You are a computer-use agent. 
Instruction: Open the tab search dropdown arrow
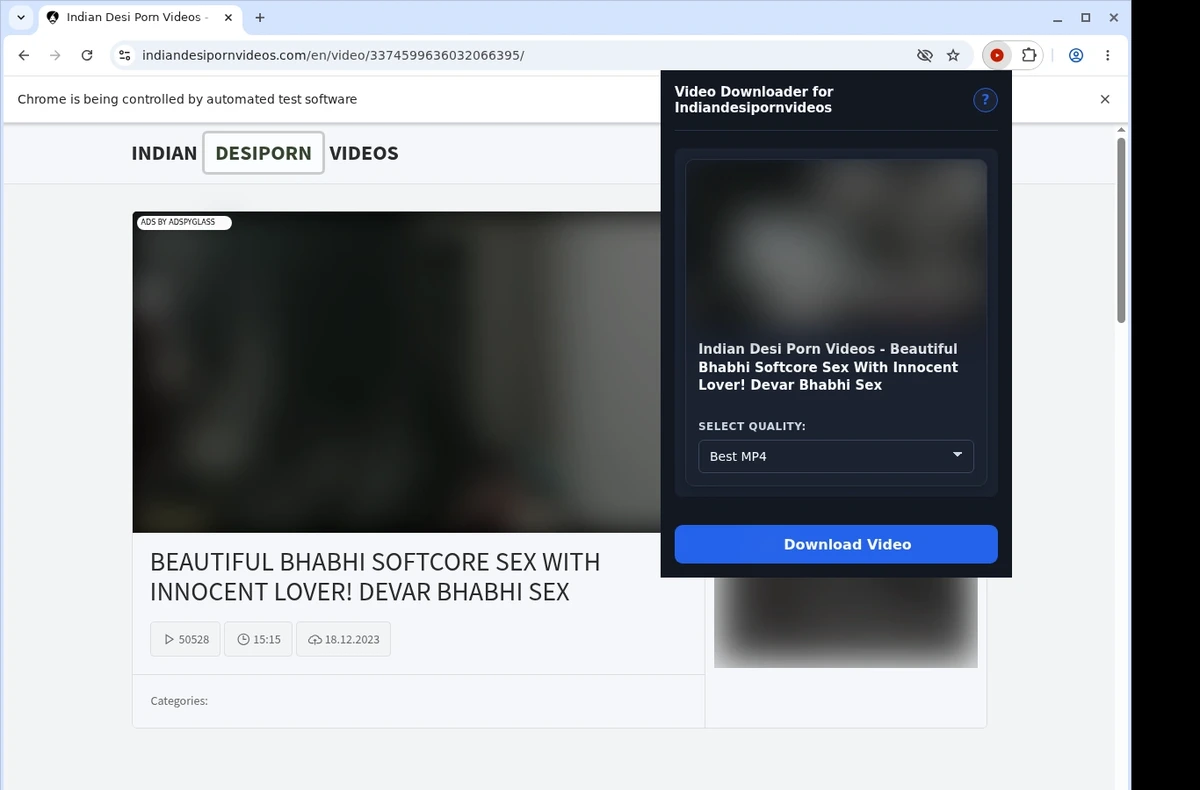(x=21, y=17)
